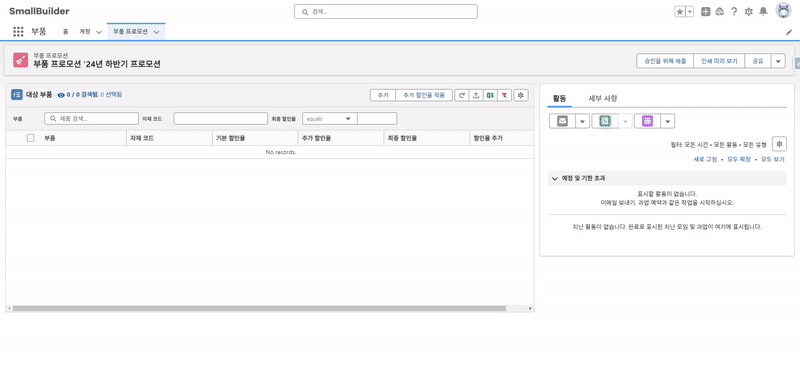Image resolution: width=800 pixels, height=379 pixels.
Task: Click the scrollbar left arrow
Action: pos(9,309)
